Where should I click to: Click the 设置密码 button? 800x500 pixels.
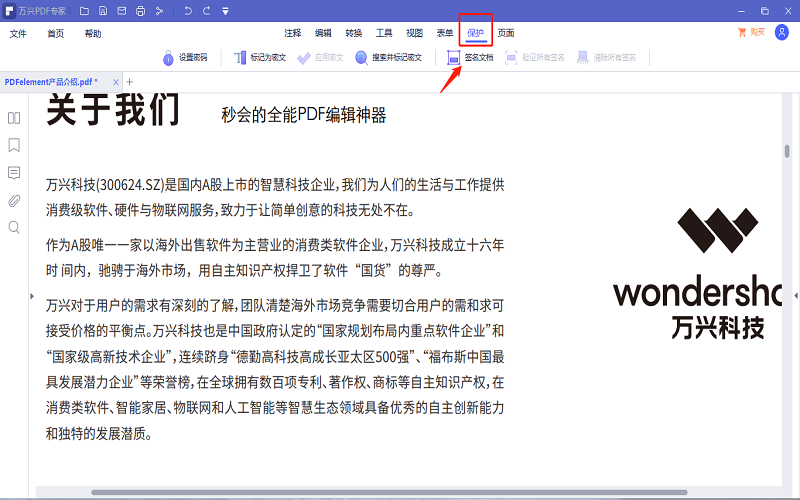184,58
